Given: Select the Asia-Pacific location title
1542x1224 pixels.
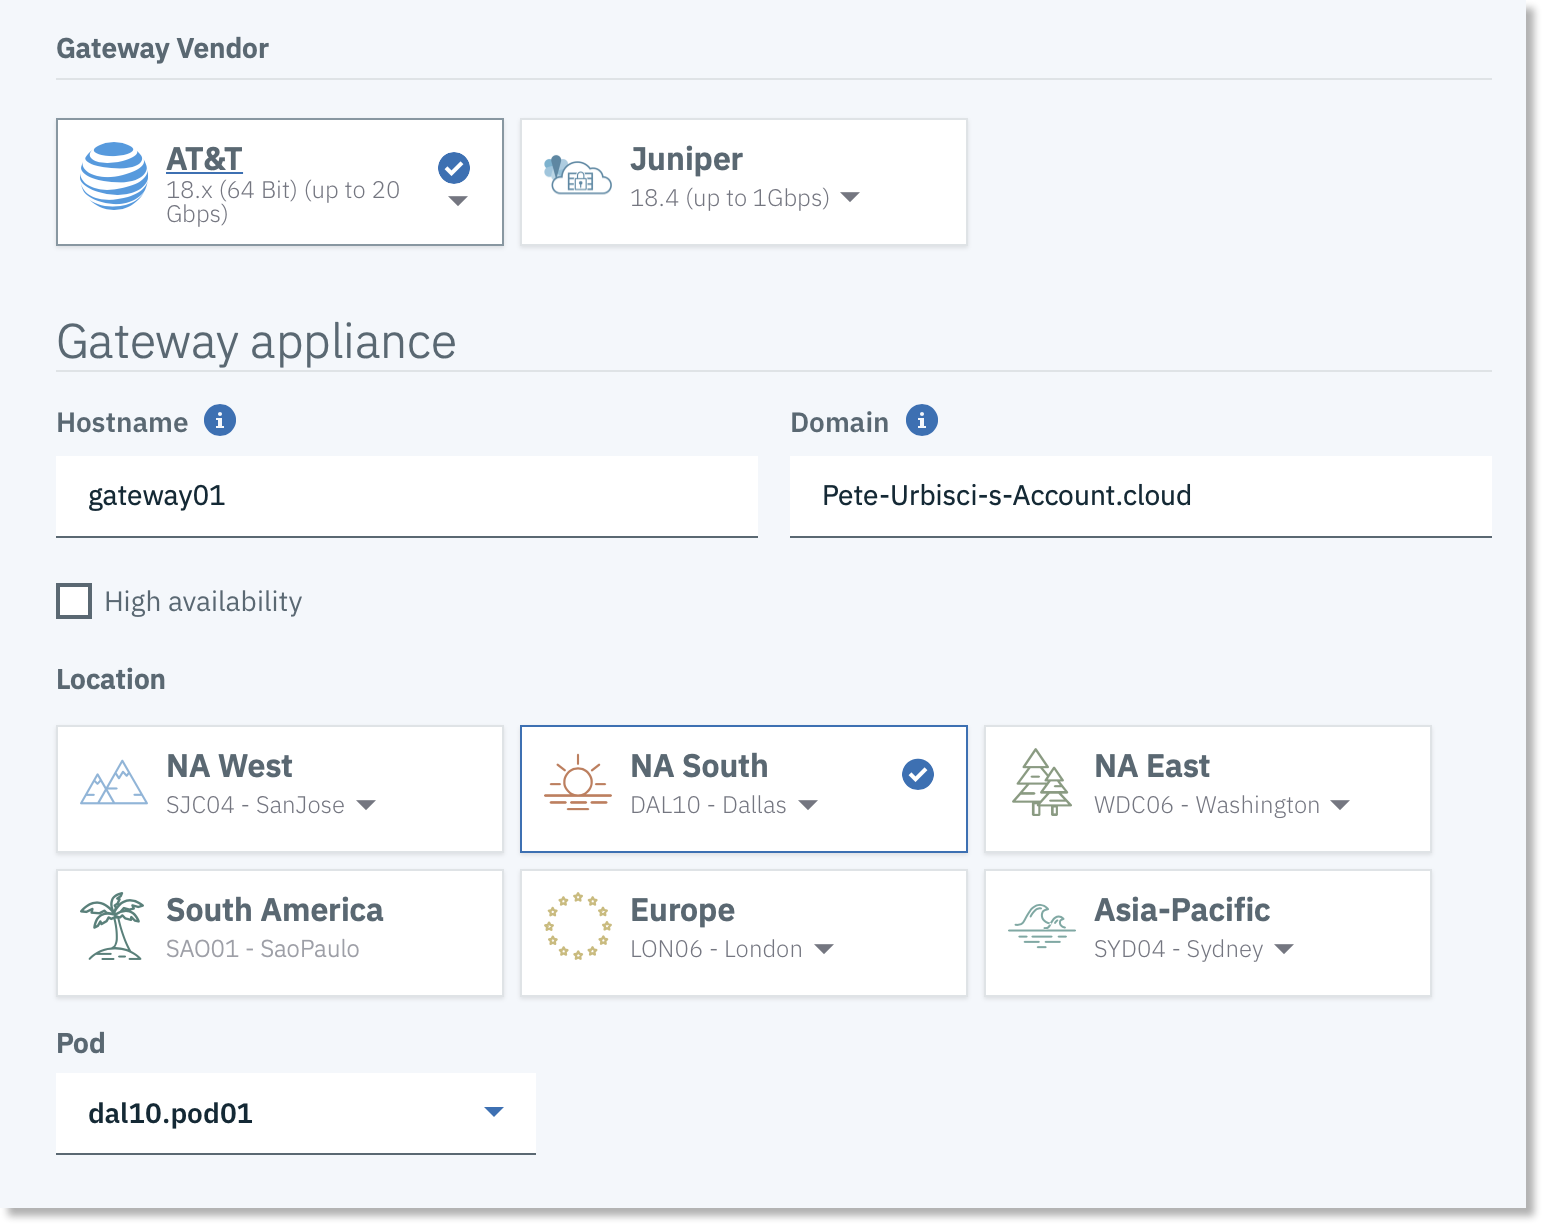Looking at the screenshot, I should point(1182,910).
